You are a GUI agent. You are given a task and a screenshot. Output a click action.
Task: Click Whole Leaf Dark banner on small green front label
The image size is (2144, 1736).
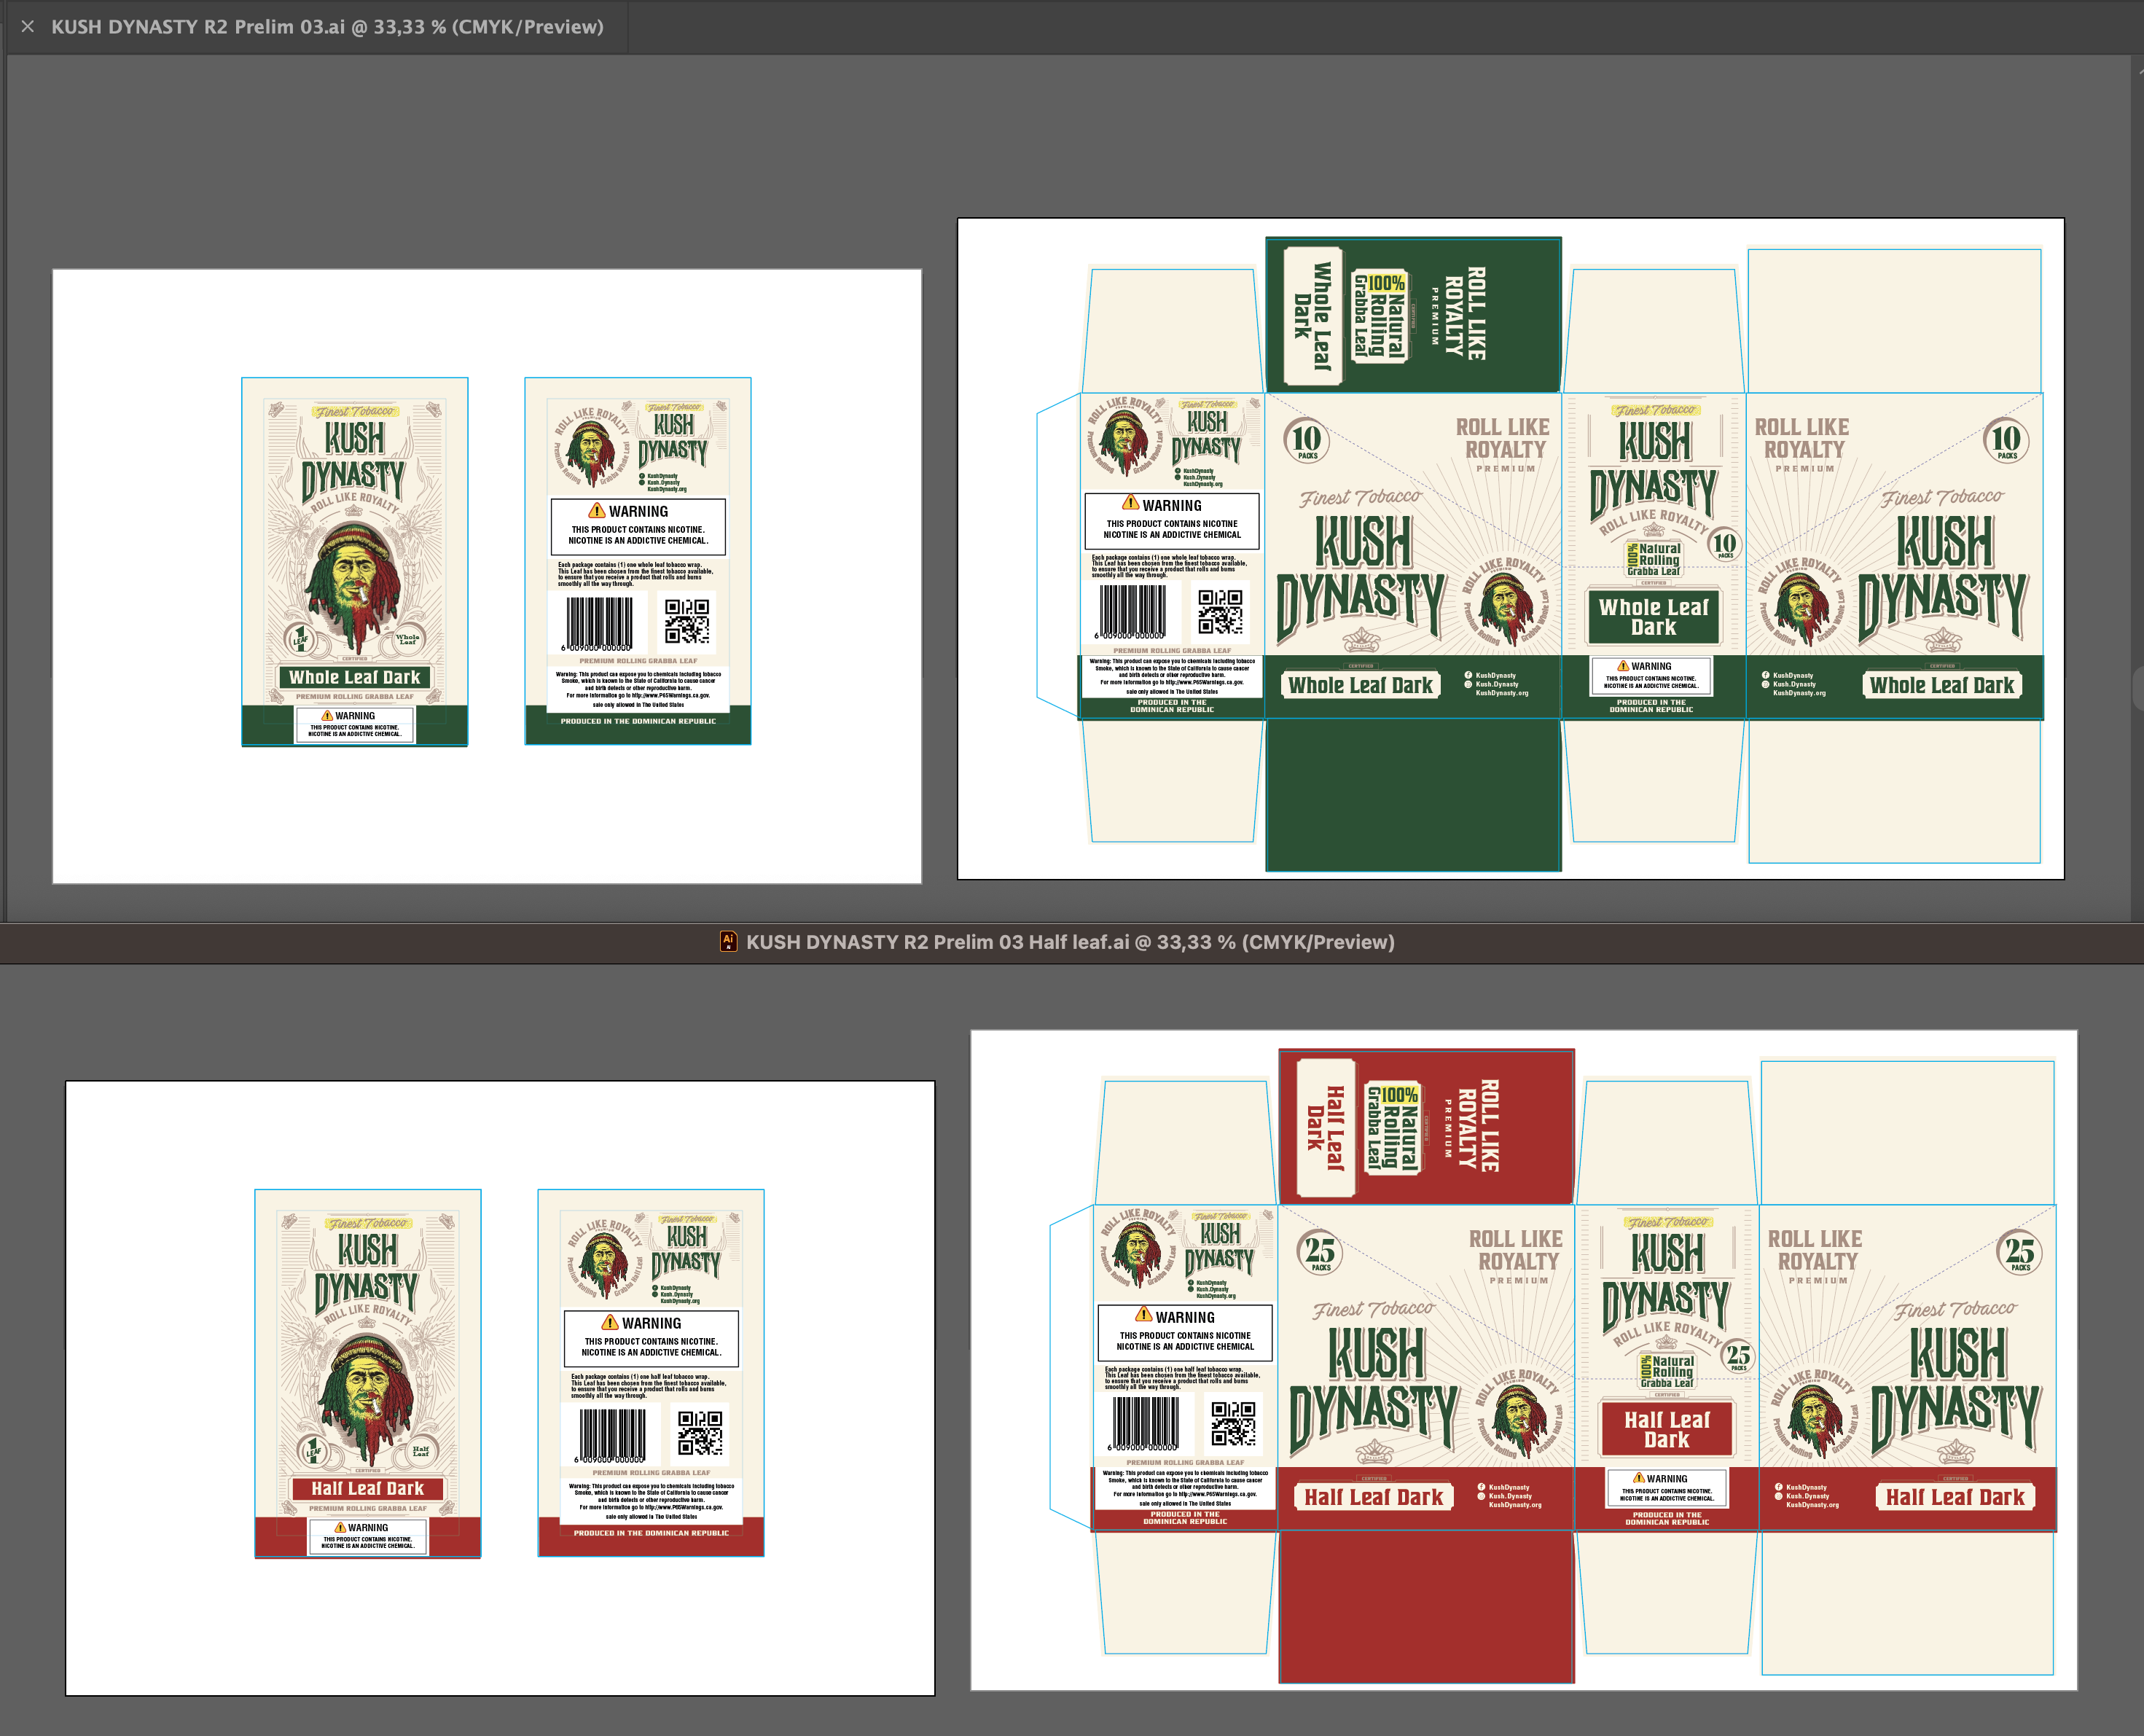(x=354, y=677)
